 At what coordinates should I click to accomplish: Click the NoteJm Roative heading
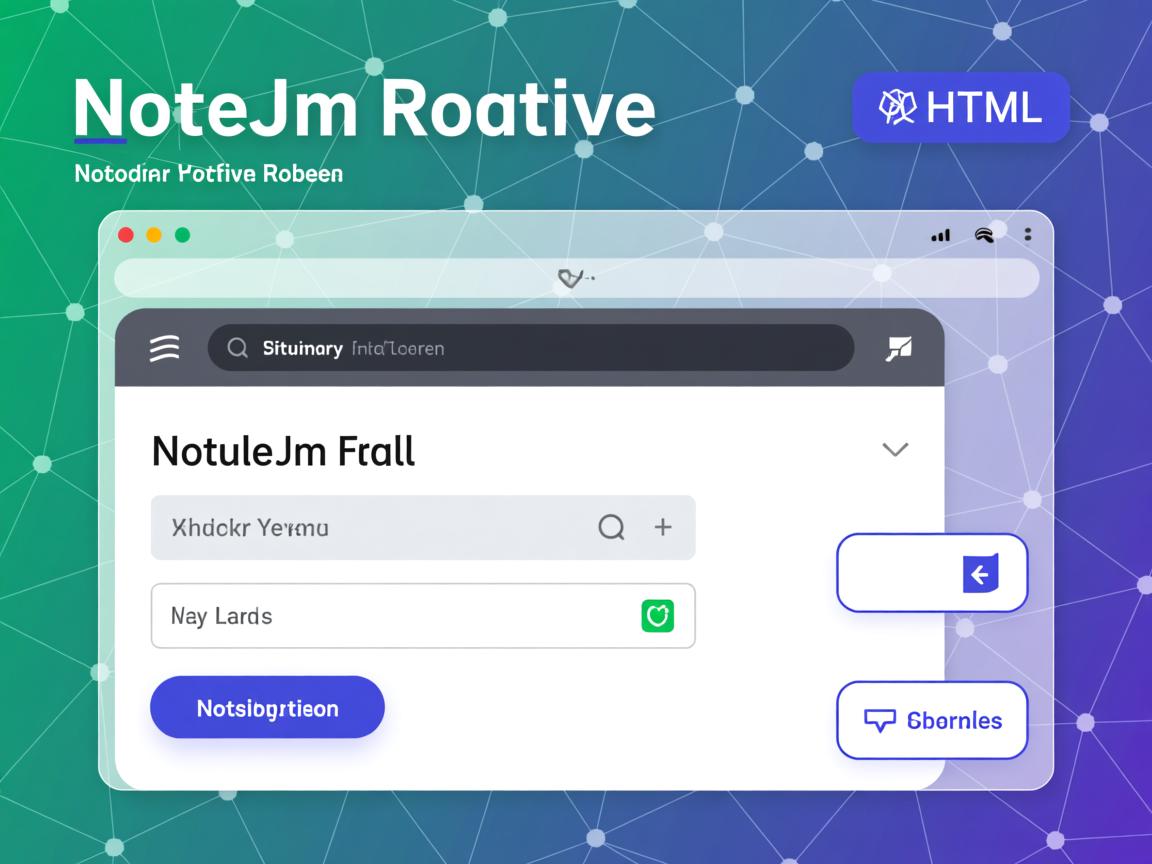(363, 107)
